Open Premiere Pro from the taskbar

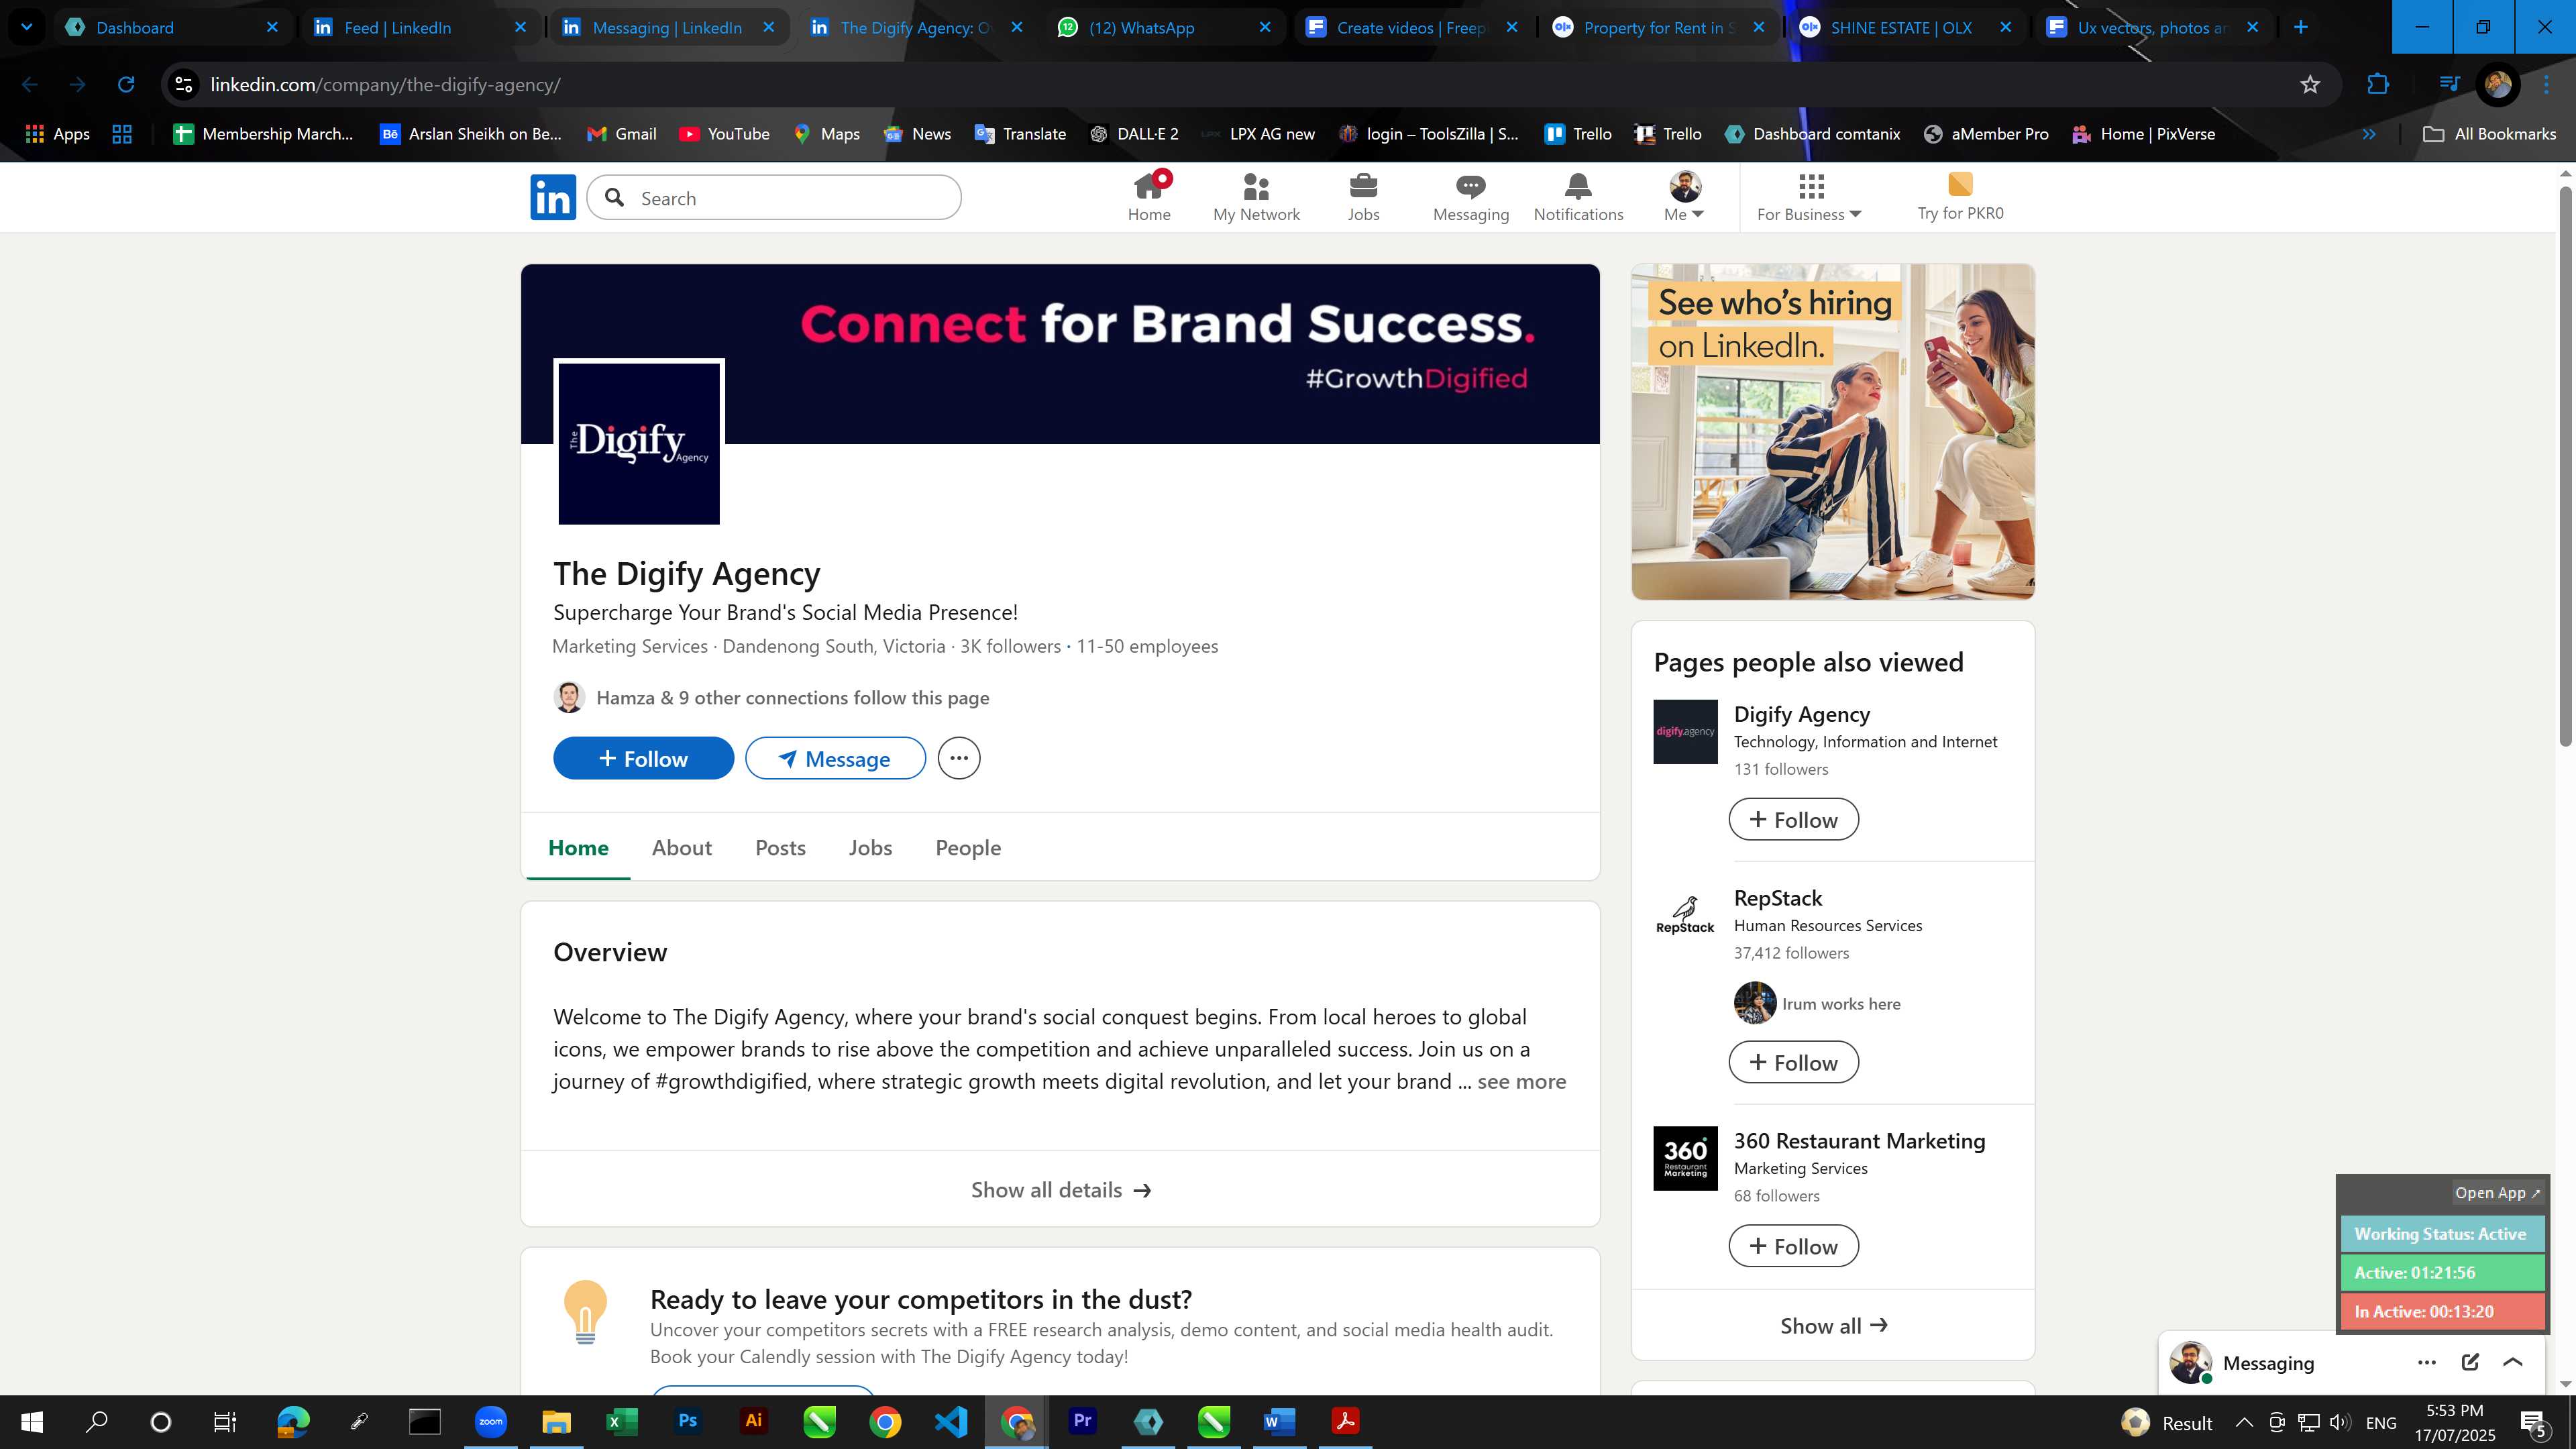pos(1082,1421)
